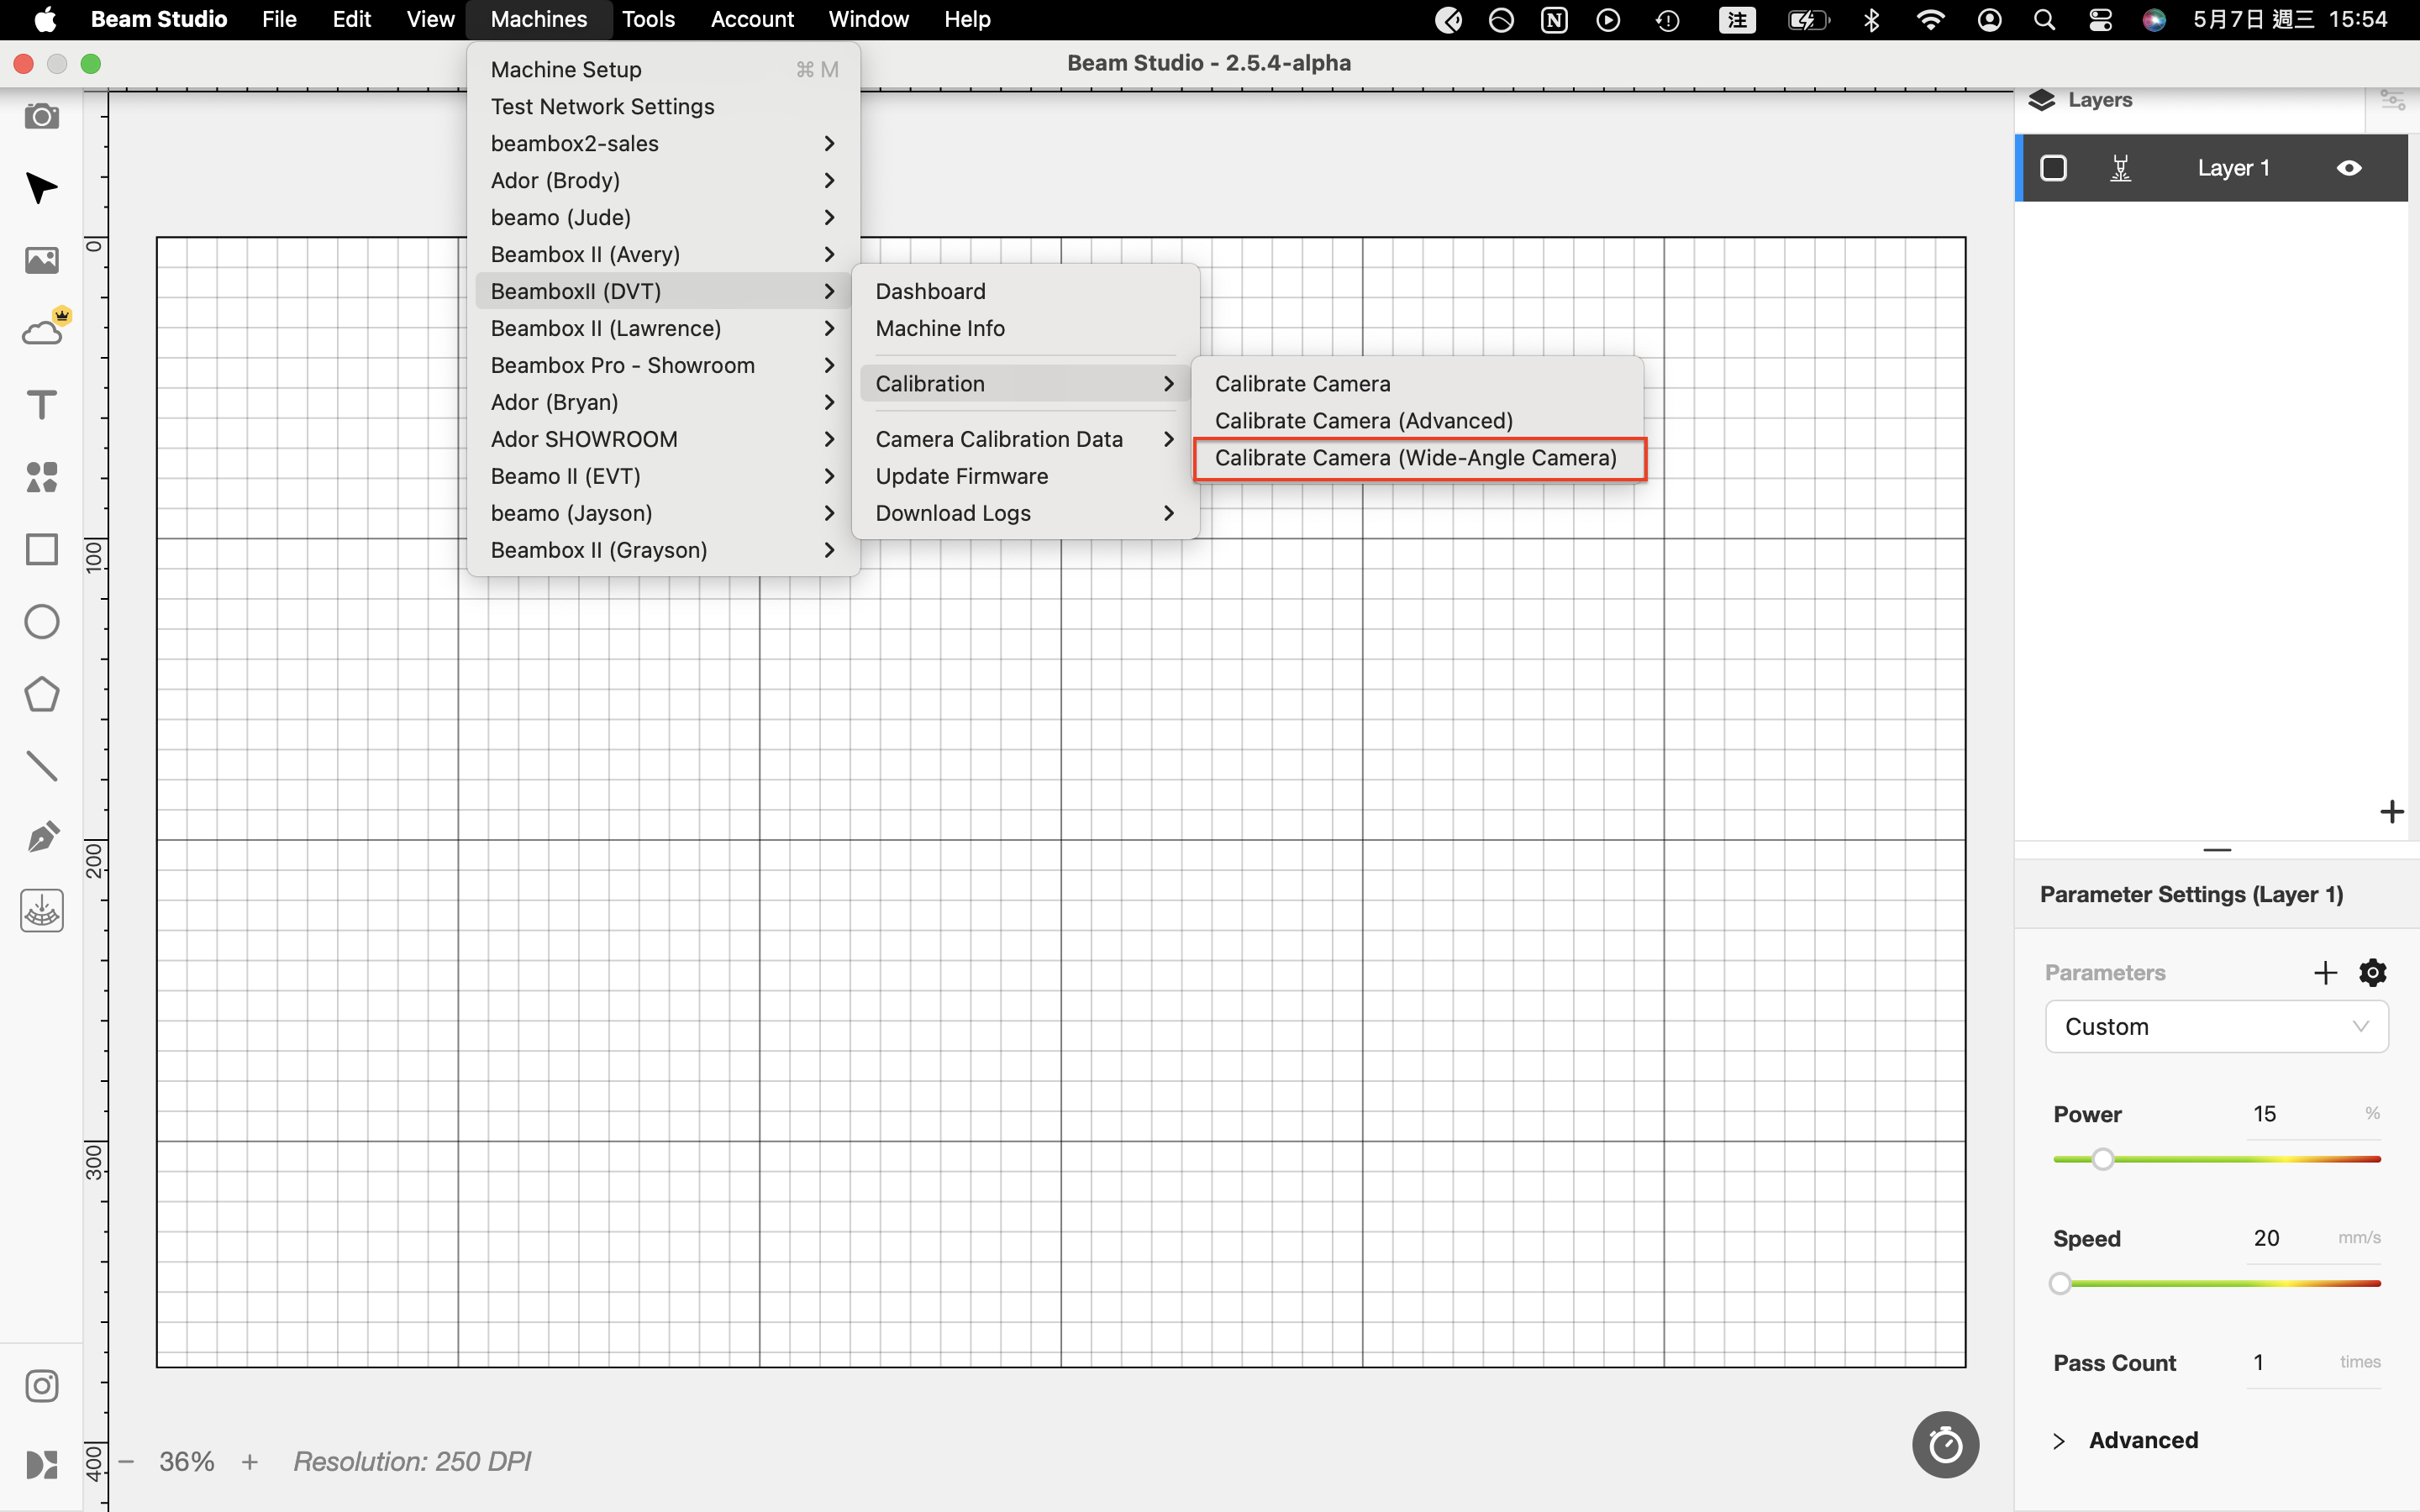
Task: Open the Help menu
Action: 967,19
